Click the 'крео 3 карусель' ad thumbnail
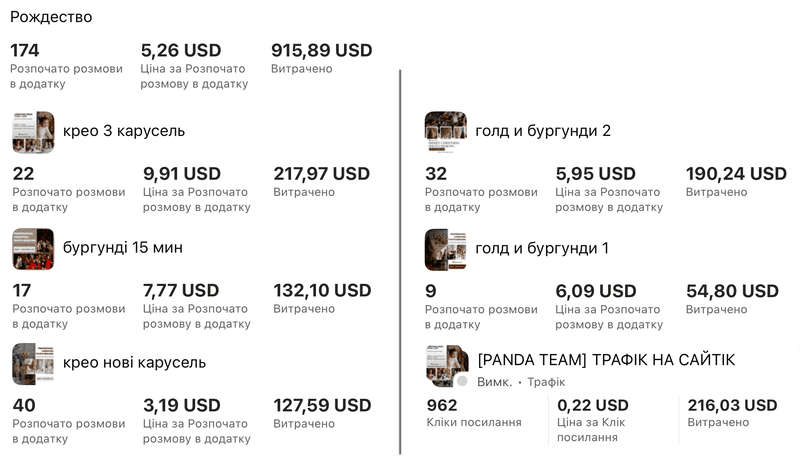The image size is (800, 465). point(33,132)
